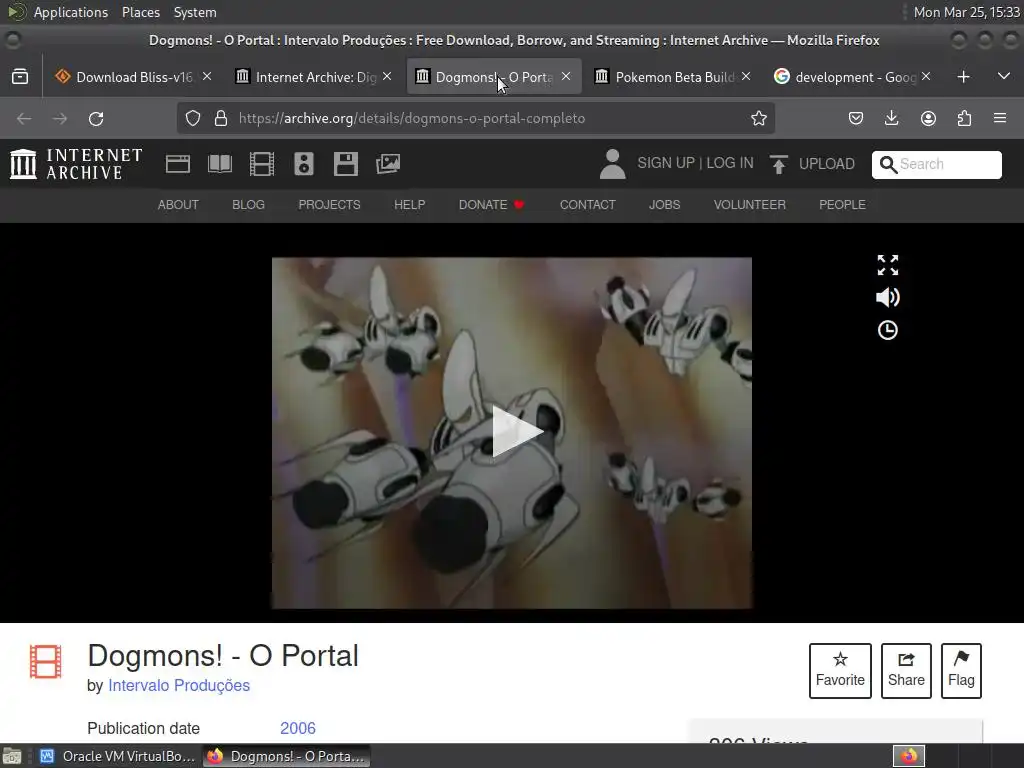
Task: Open DONATE navigation link
Action: click(491, 205)
